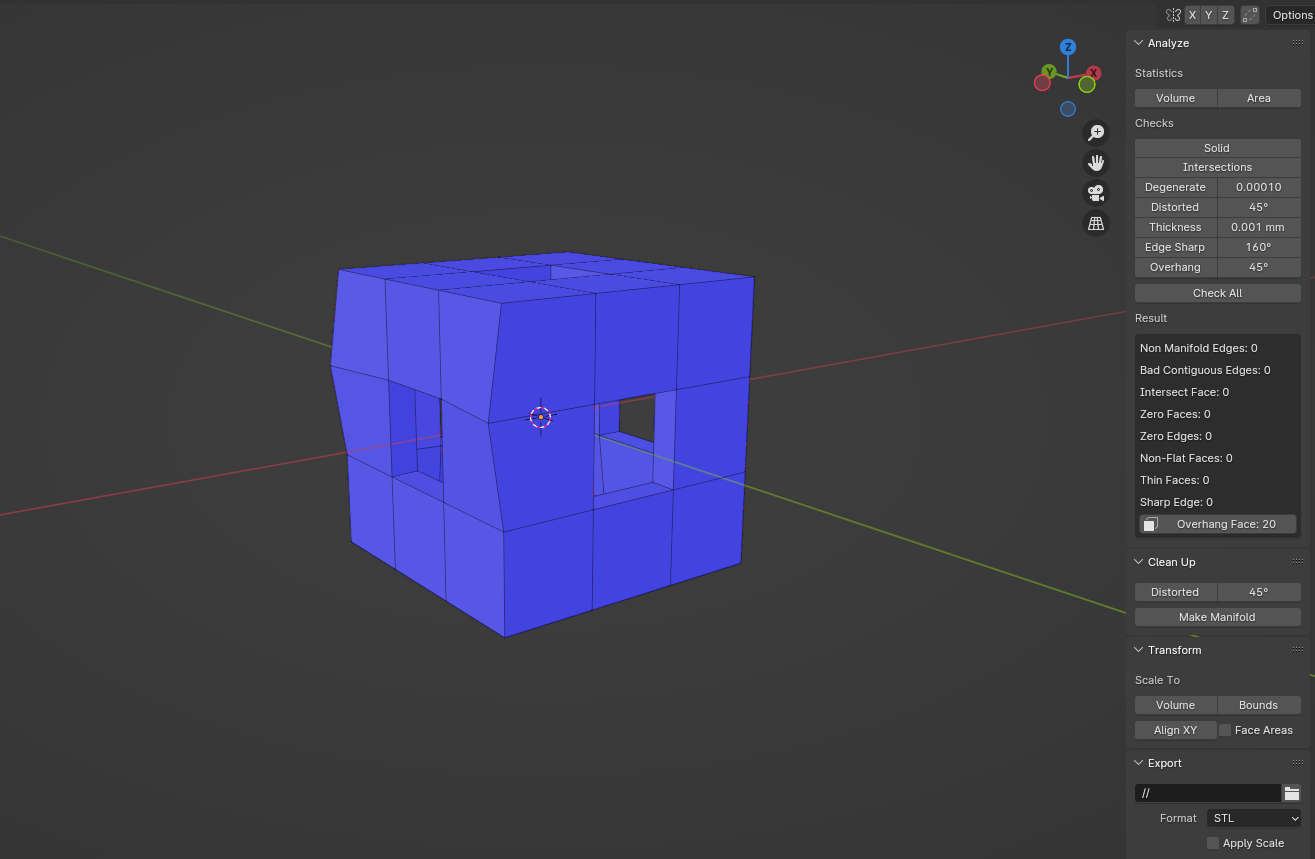Collapse the Transform panel
1315x859 pixels.
1139,650
